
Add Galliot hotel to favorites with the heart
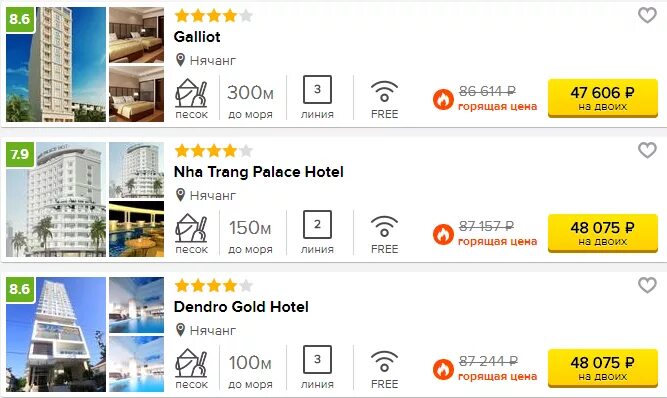pos(647,15)
